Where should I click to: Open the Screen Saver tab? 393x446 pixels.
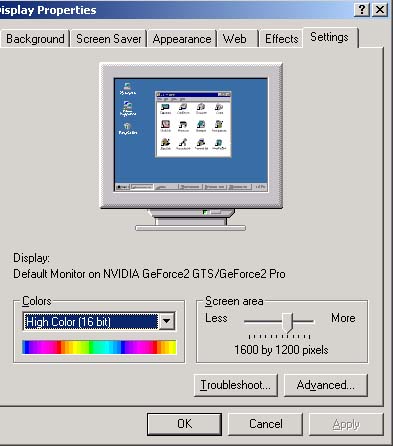tap(109, 39)
